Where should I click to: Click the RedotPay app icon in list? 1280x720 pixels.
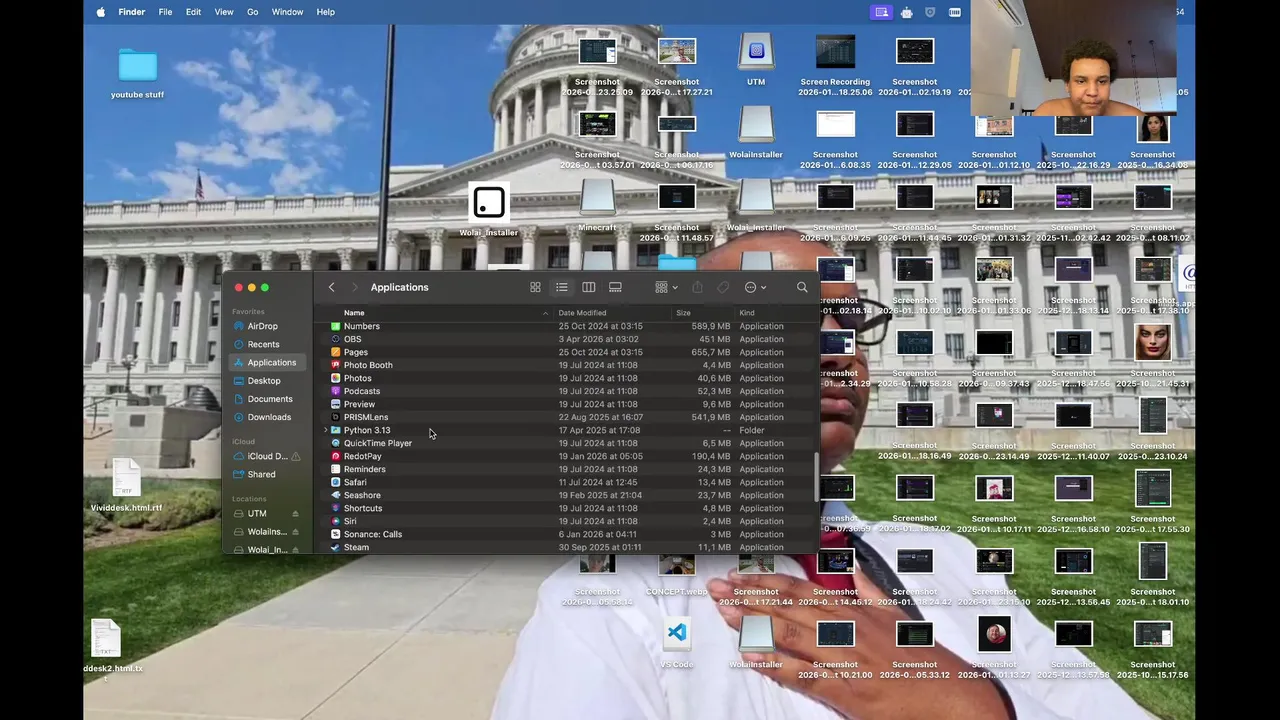pyautogui.click(x=336, y=456)
